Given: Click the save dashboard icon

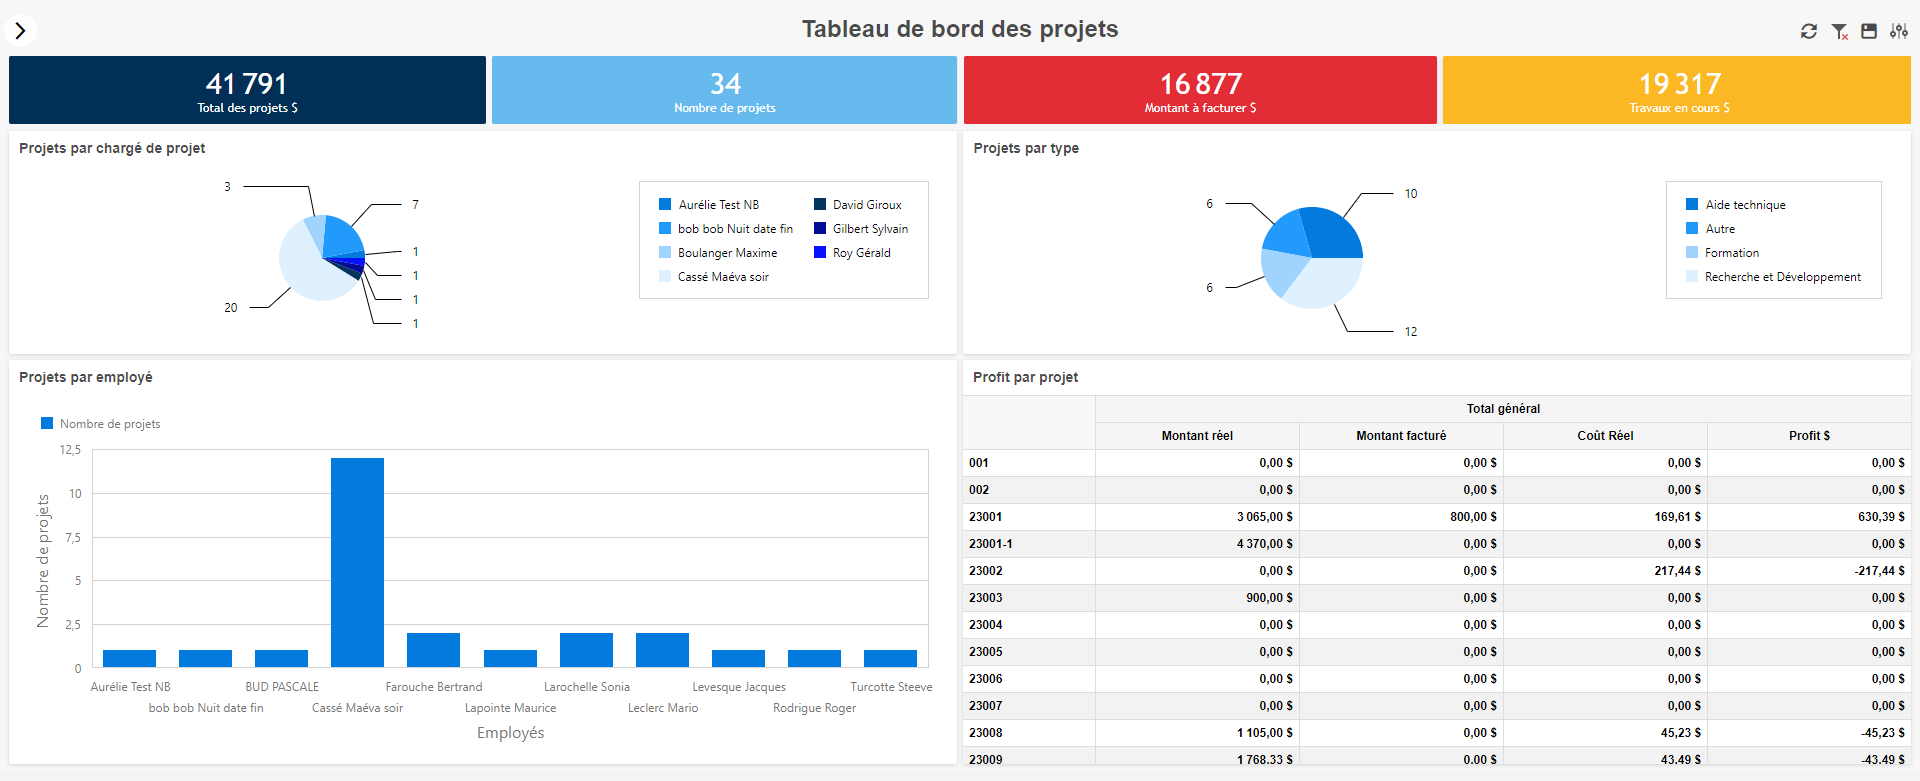Looking at the screenshot, I should [x=1869, y=31].
